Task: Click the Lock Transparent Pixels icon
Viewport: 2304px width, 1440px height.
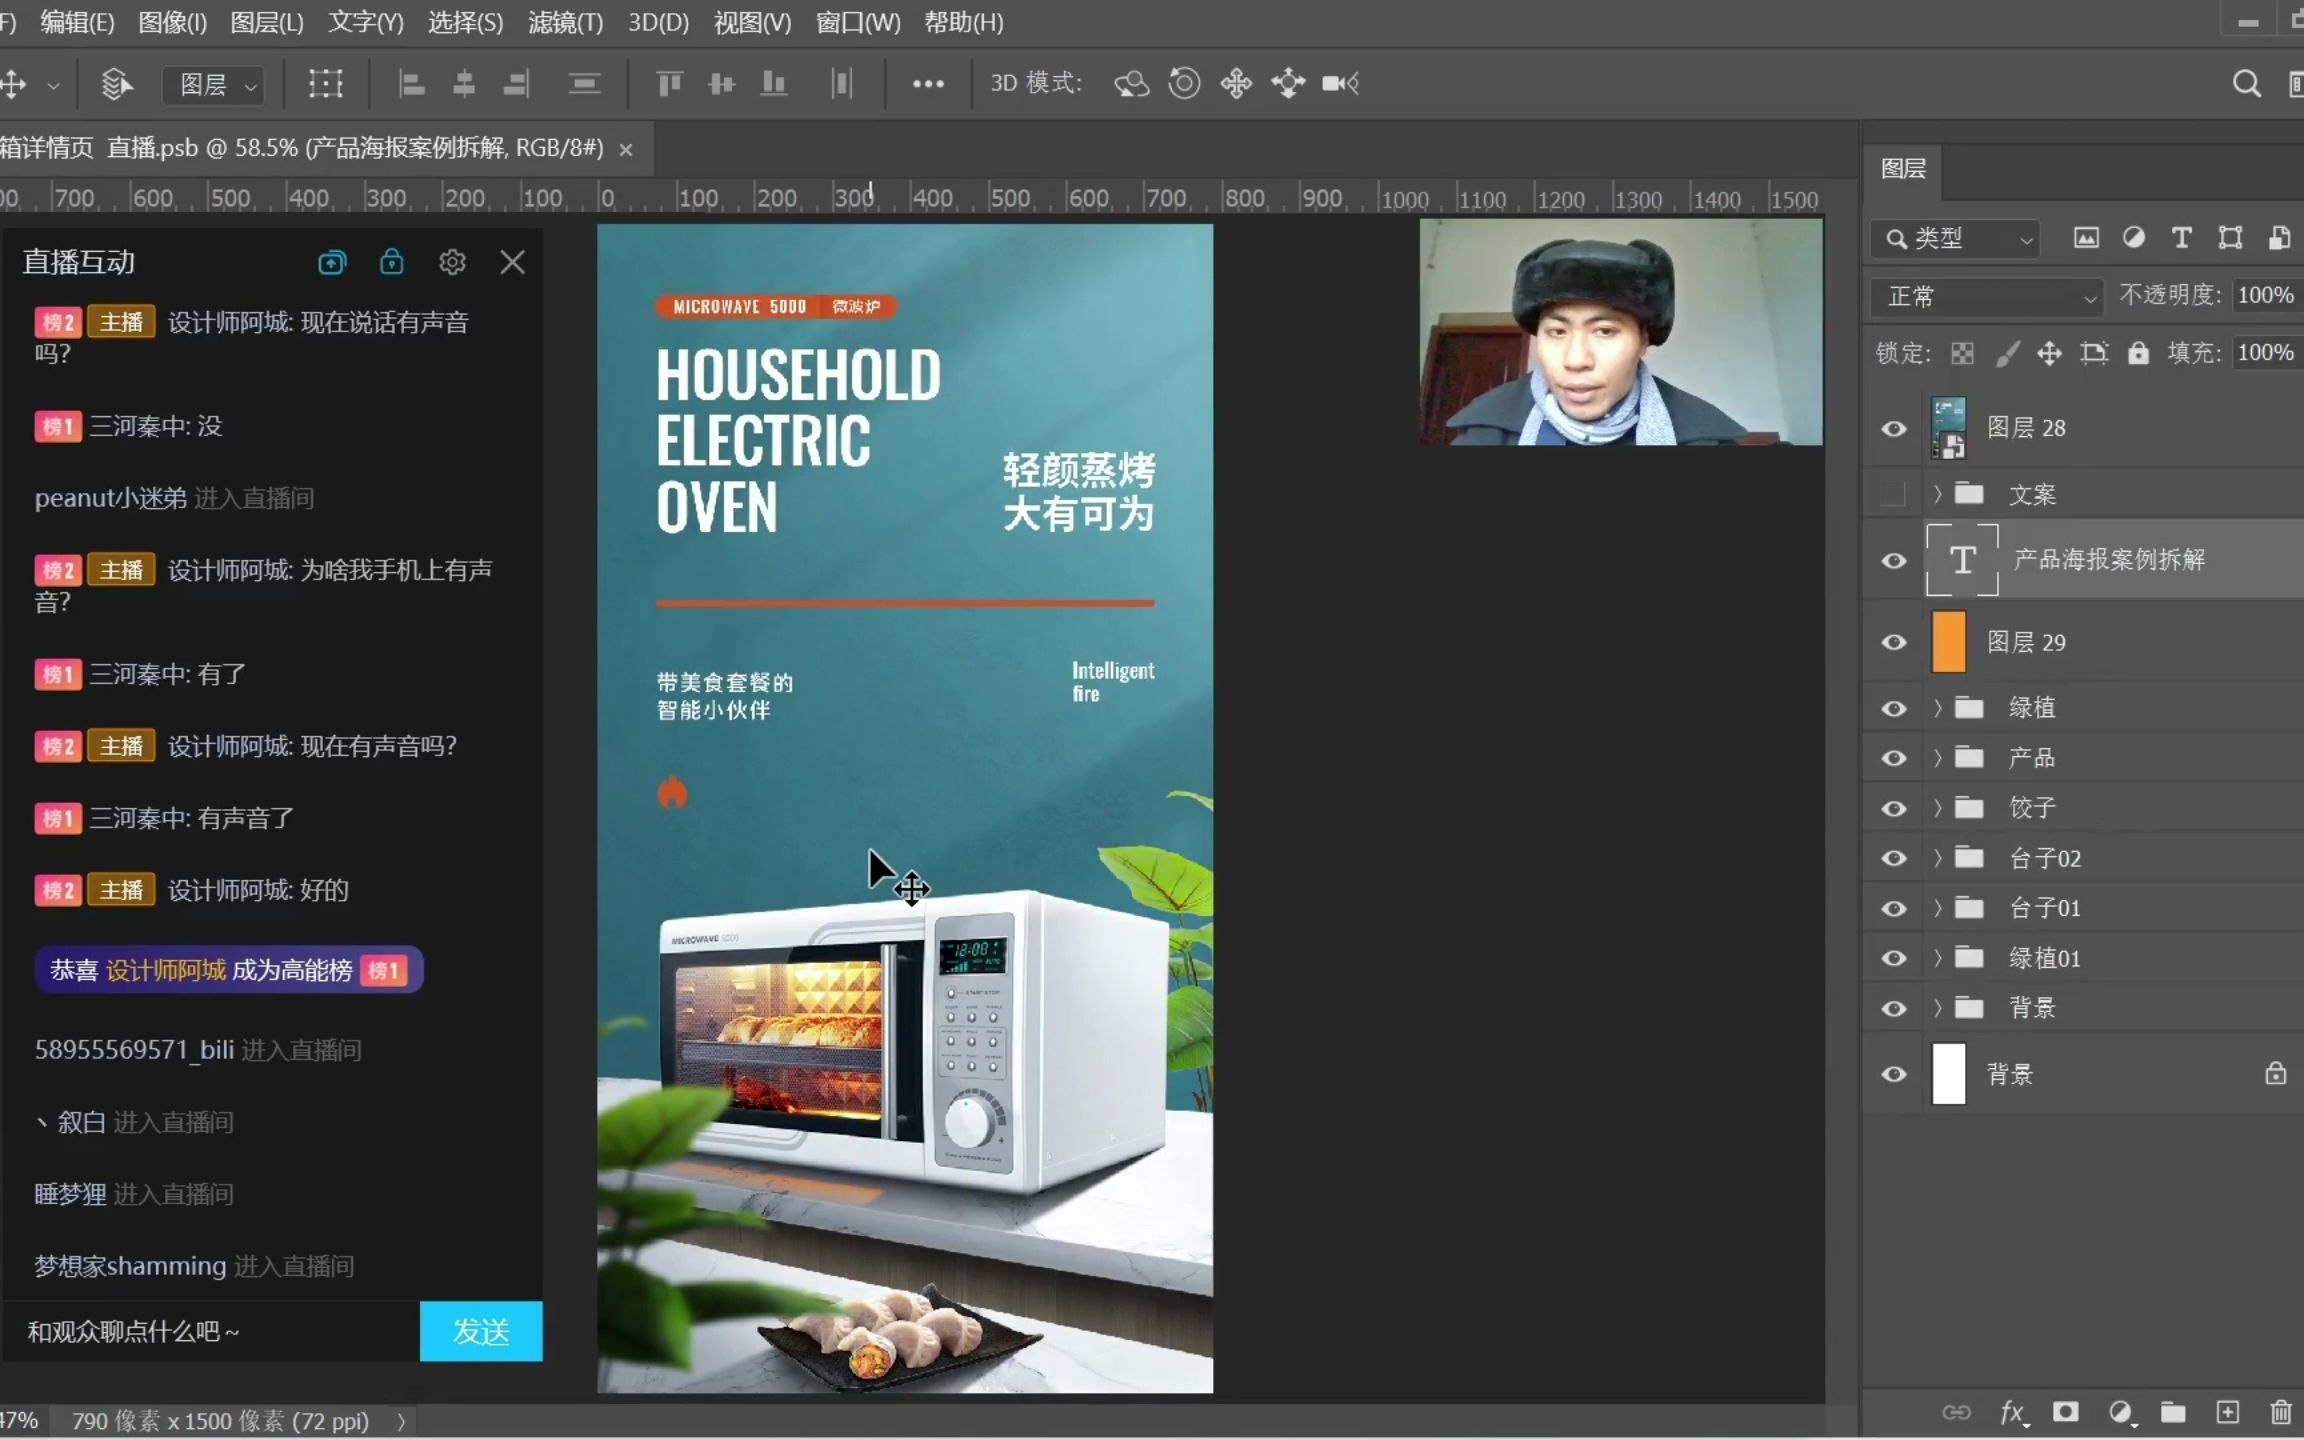Action: pos(1962,352)
